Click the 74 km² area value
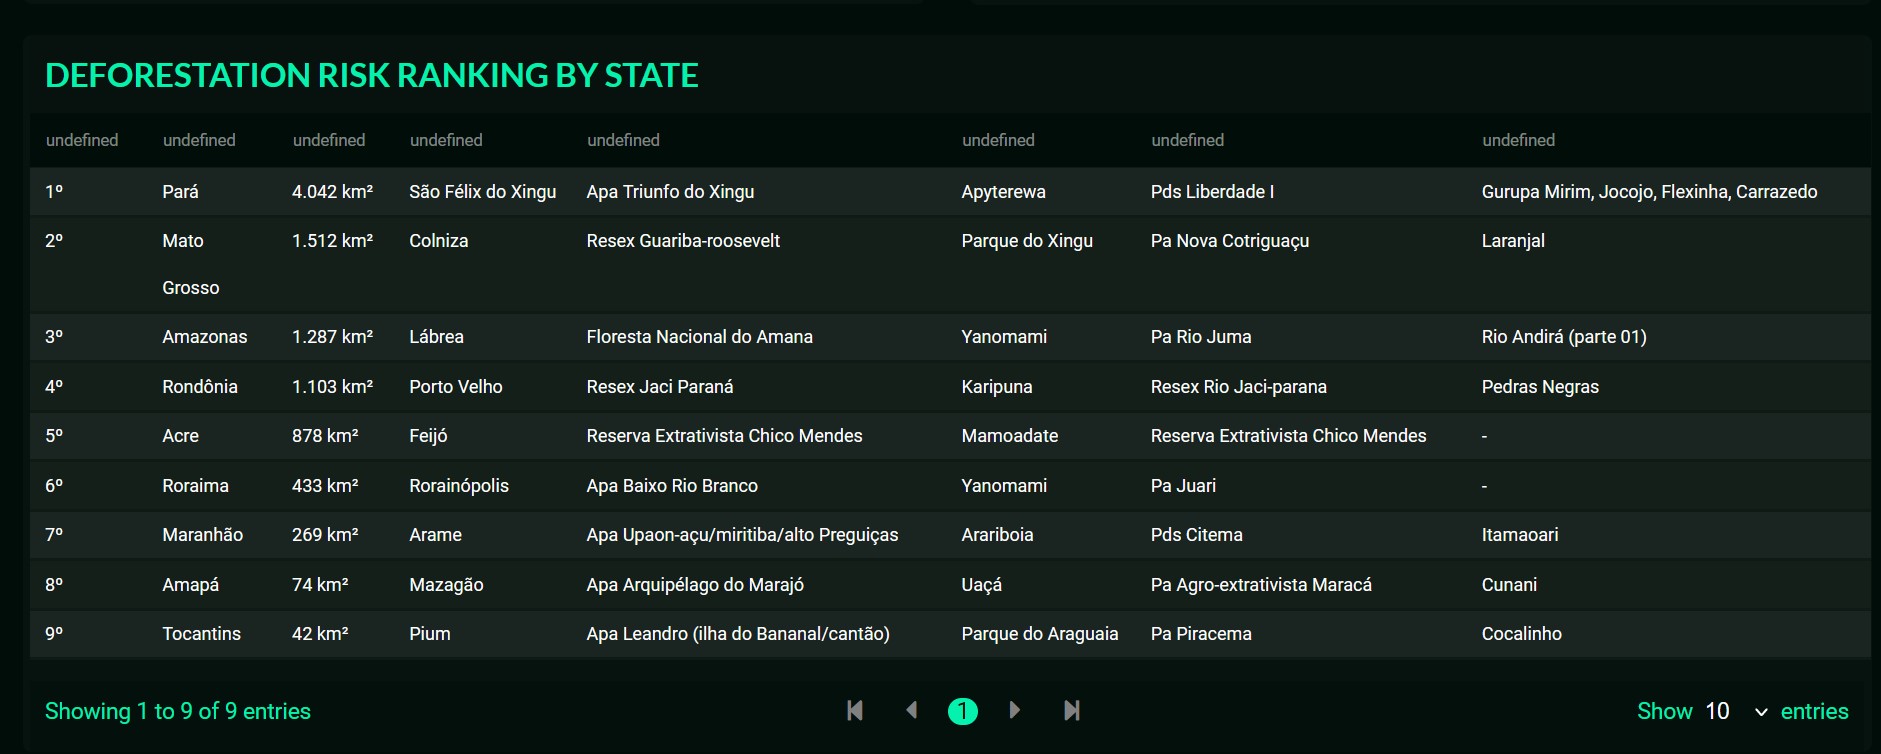 [x=320, y=585]
